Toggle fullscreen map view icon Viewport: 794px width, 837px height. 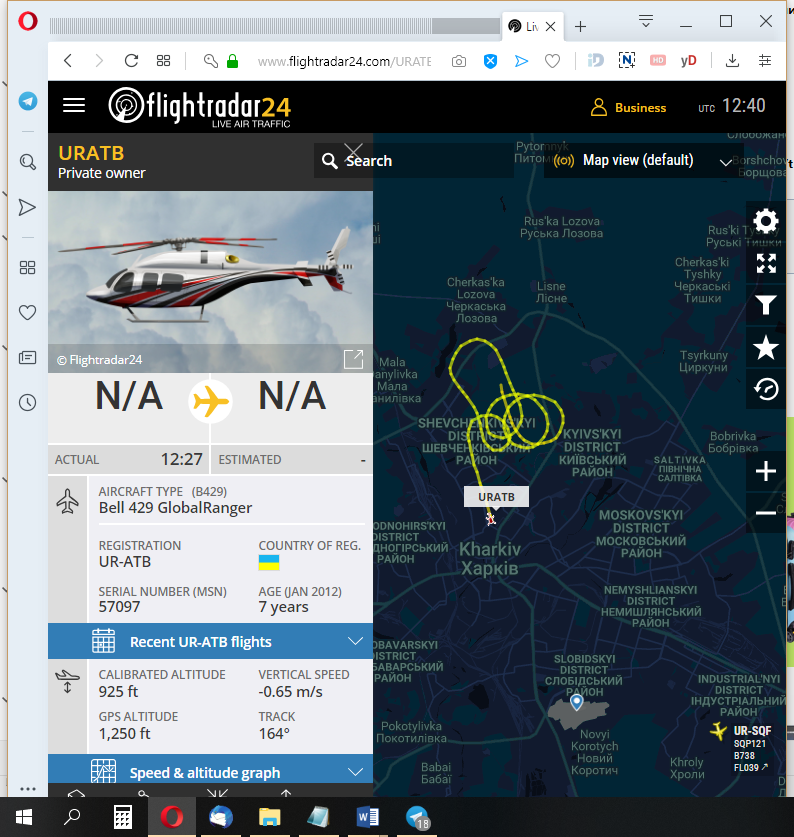766,263
